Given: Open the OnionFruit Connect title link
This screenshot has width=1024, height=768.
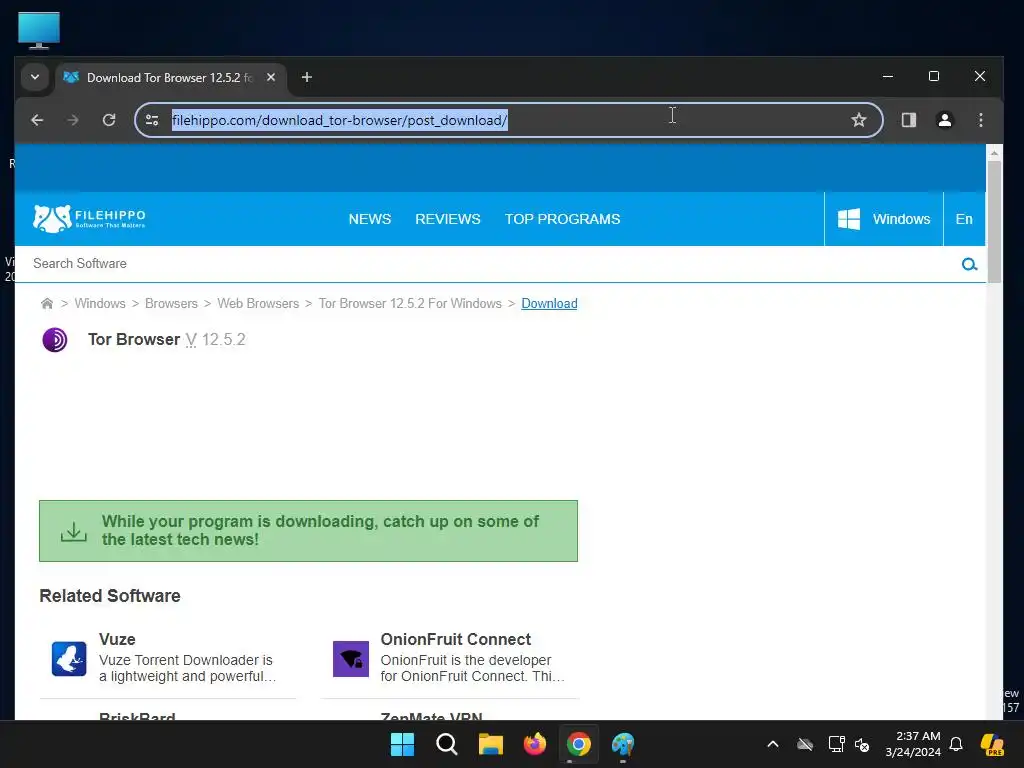Looking at the screenshot, I should tap(456, 639).
